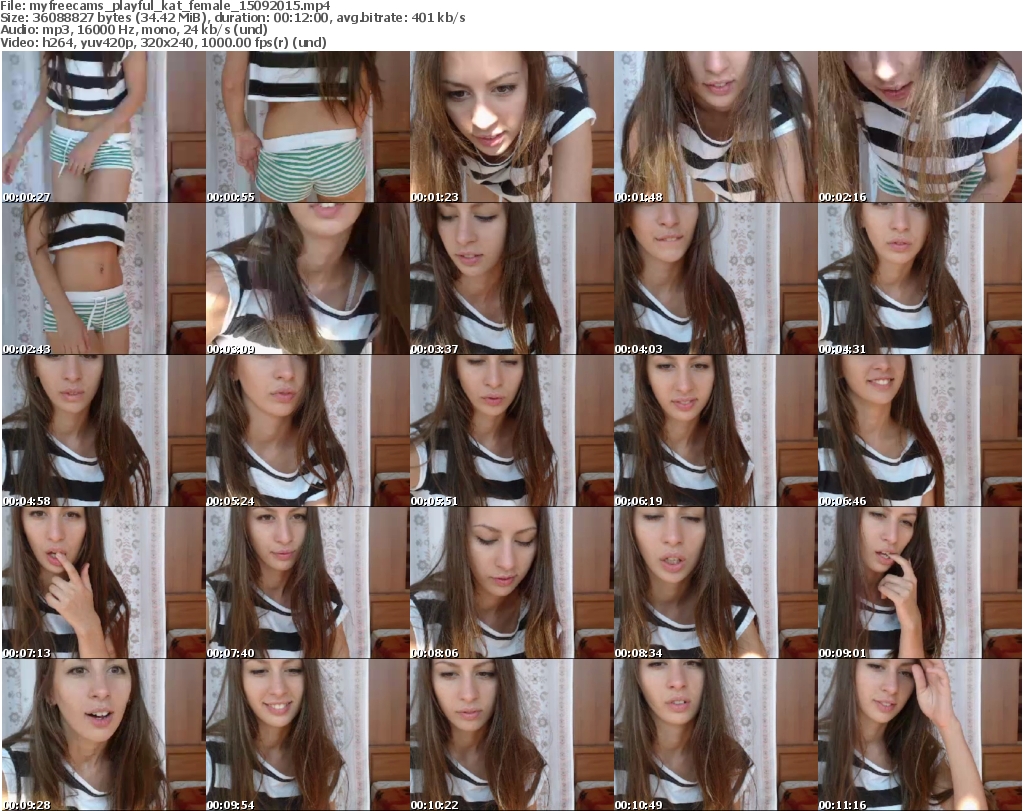This screenshot has width=1024, height=811.
Task: Select the thumbnail at 00:09:01
Action: pos(920,582)
